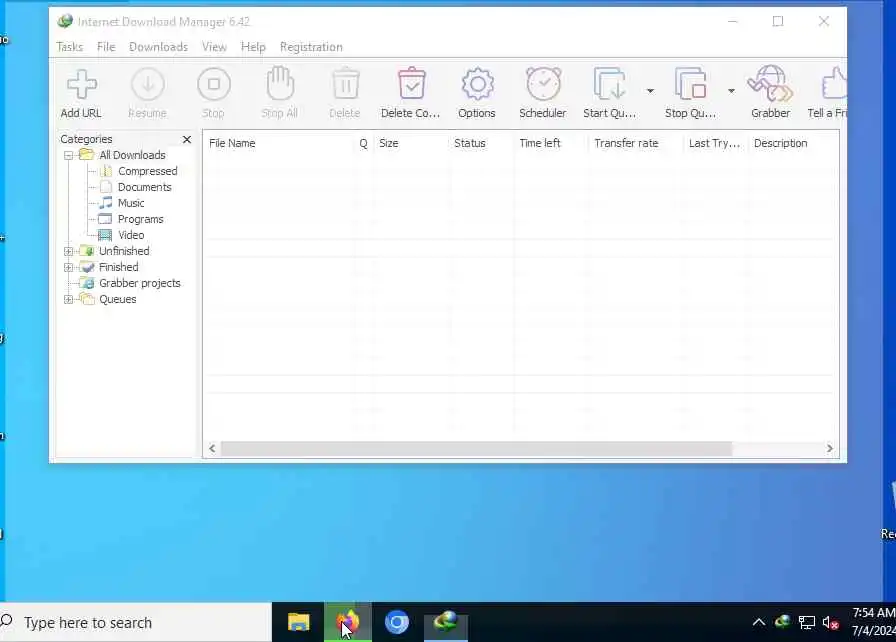Click the IDM system tray icon
This screenshot has height=642, width=896.
(782, 622)
